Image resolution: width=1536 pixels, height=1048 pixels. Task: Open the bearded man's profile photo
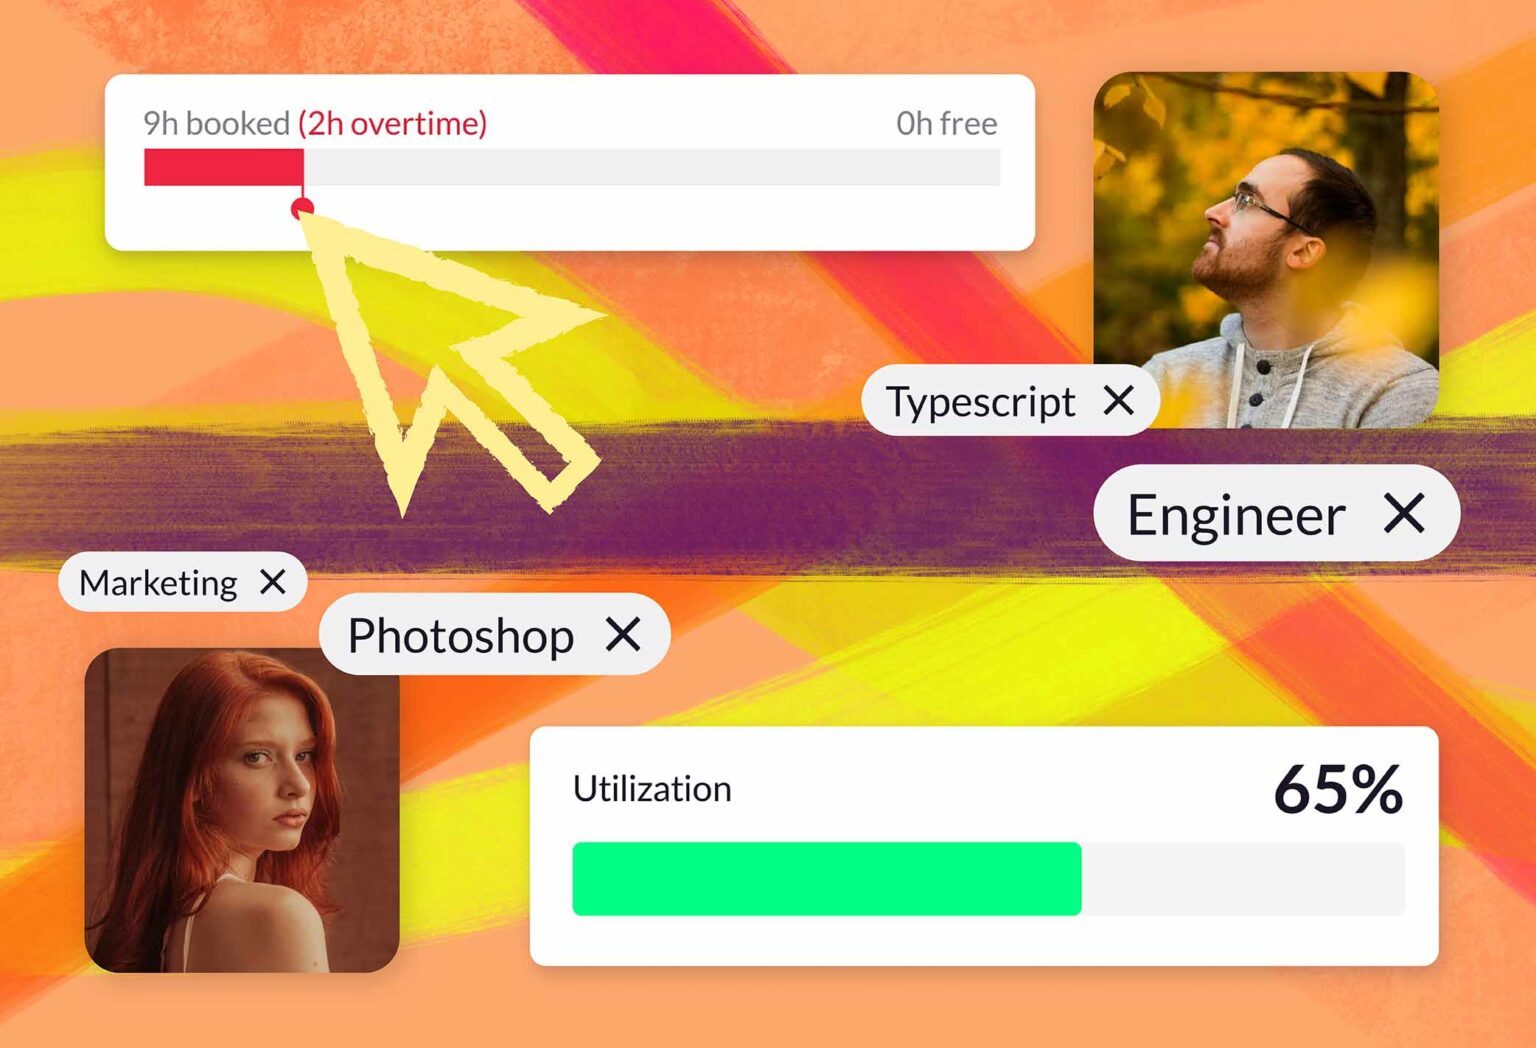coord(1266,249)
